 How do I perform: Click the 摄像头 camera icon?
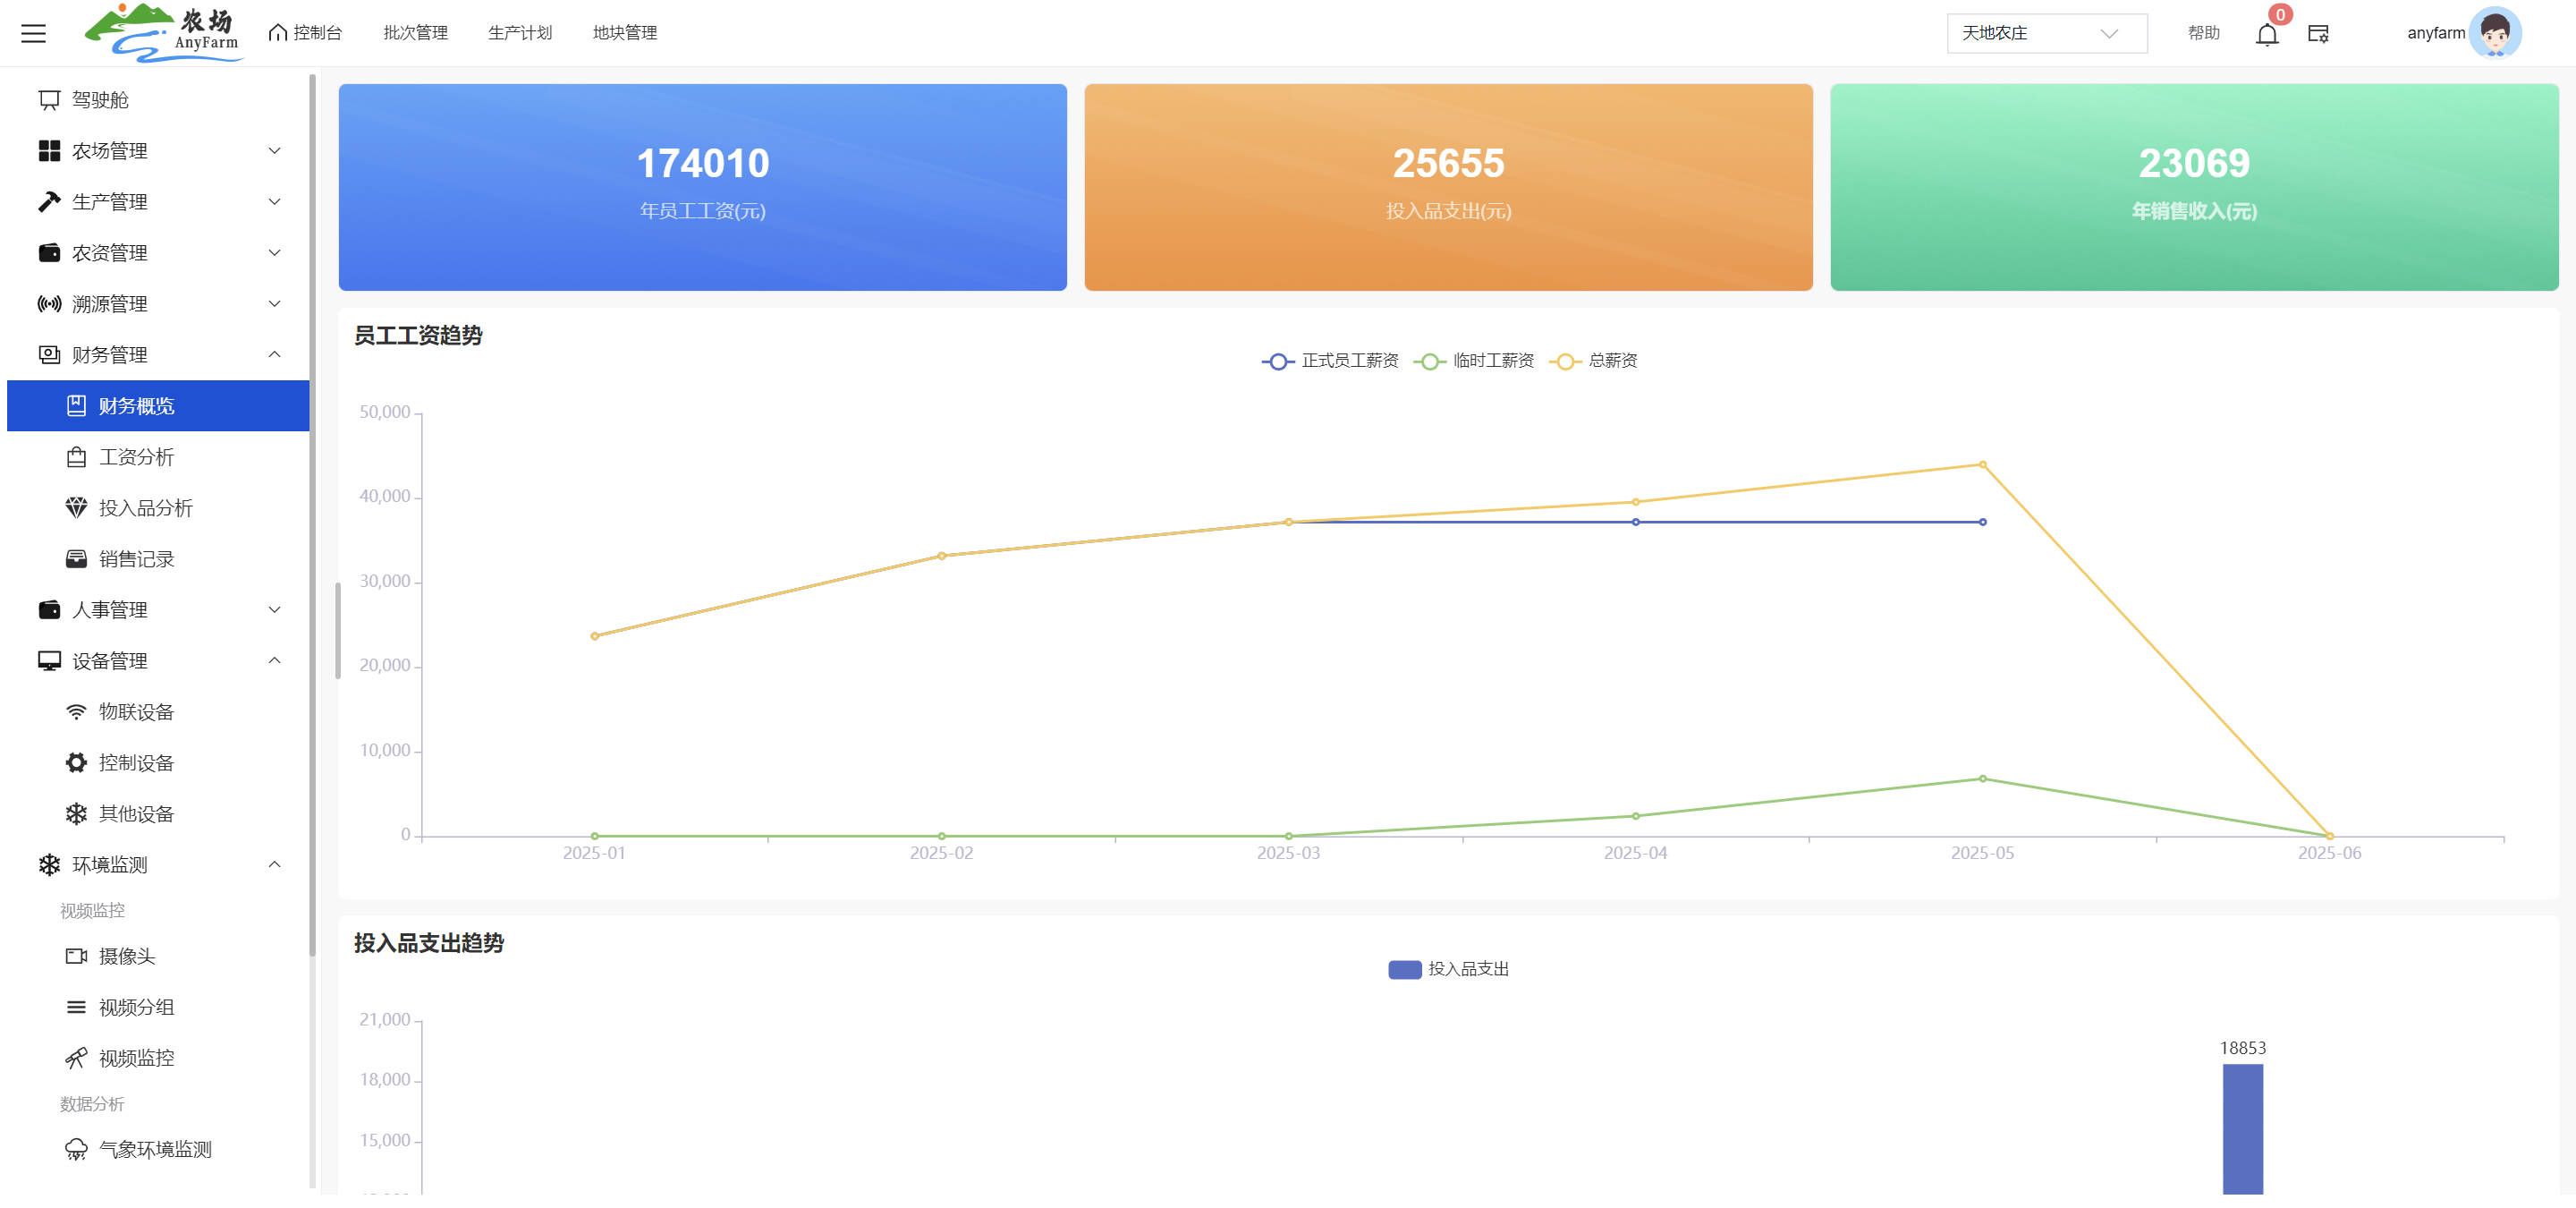coord(76,956)
